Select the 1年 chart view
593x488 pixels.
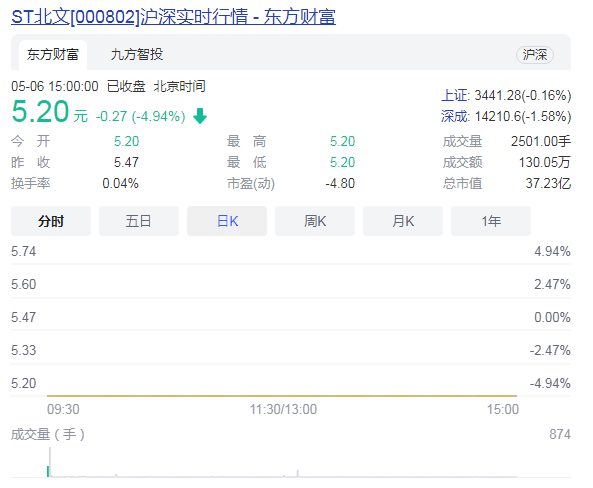[491, 221]
